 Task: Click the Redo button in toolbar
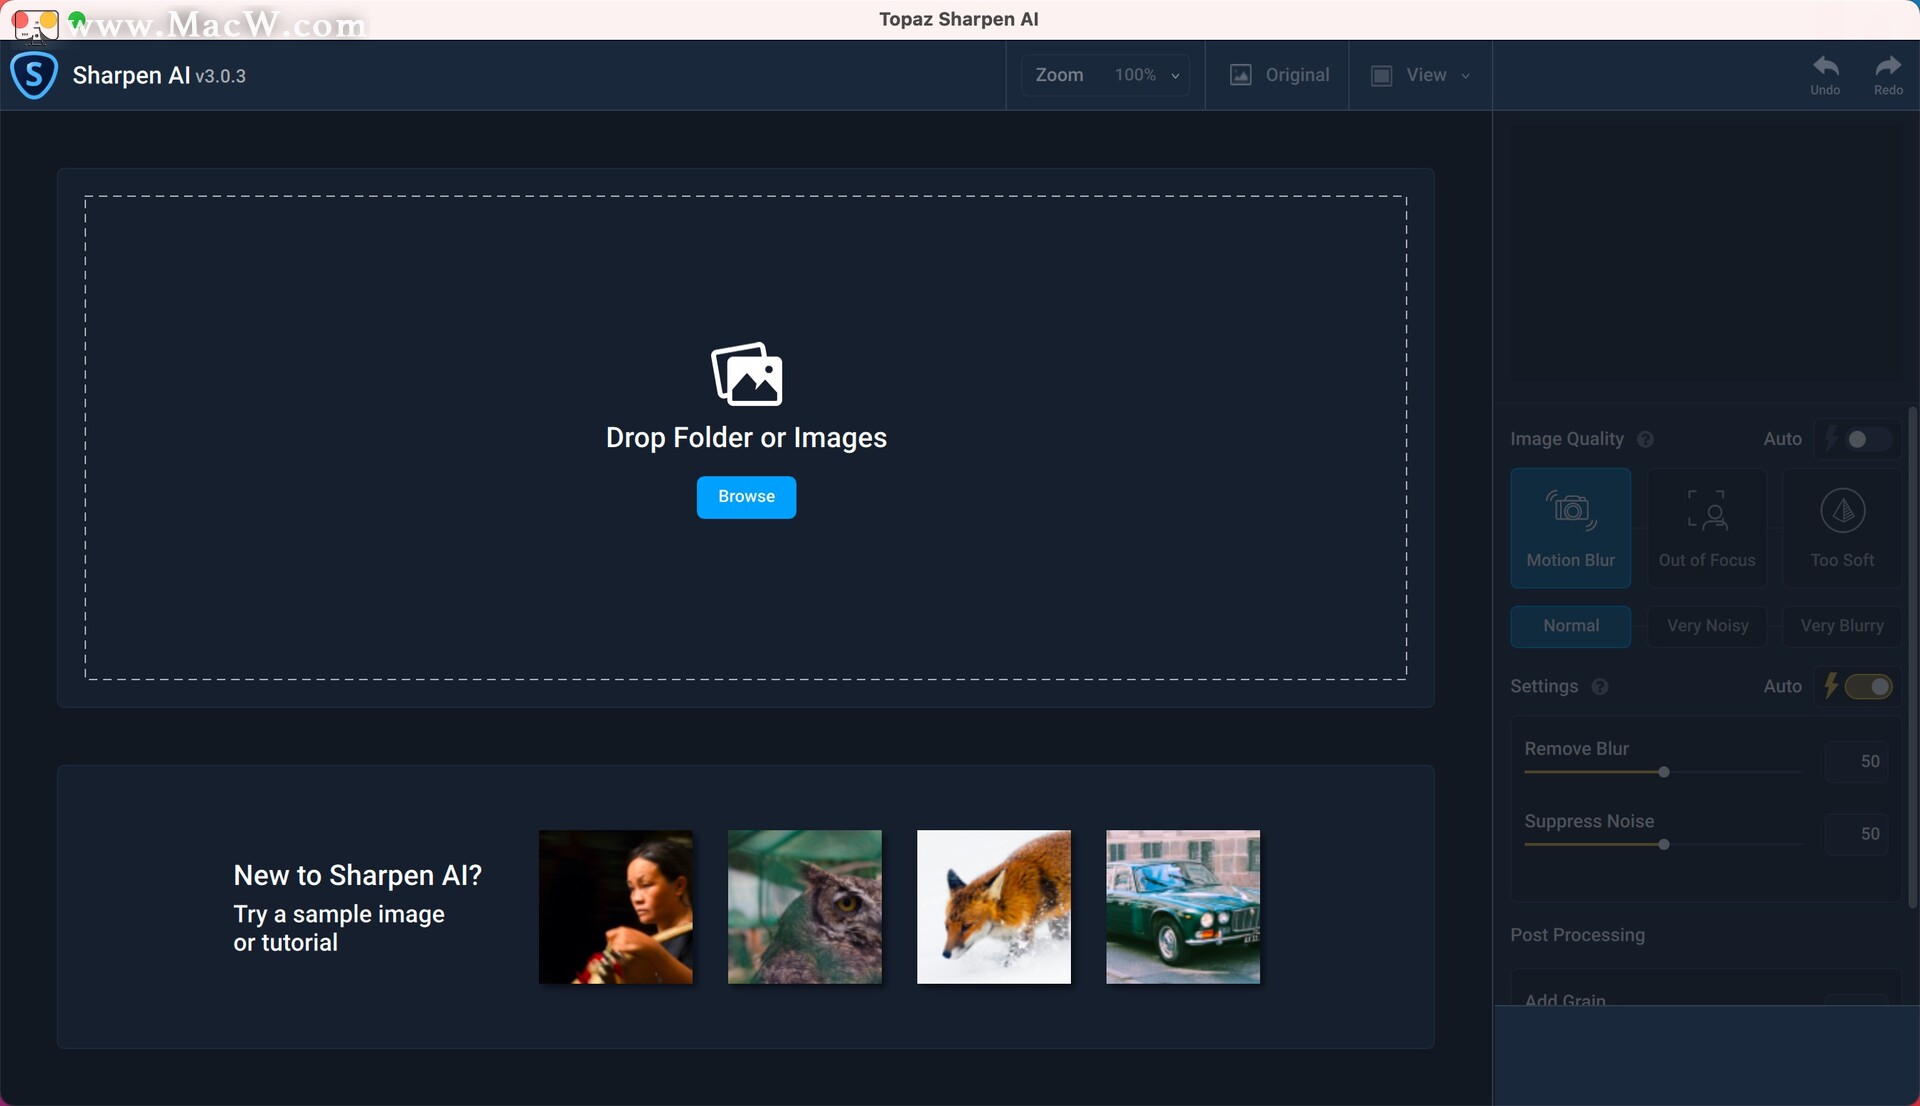1888,73
